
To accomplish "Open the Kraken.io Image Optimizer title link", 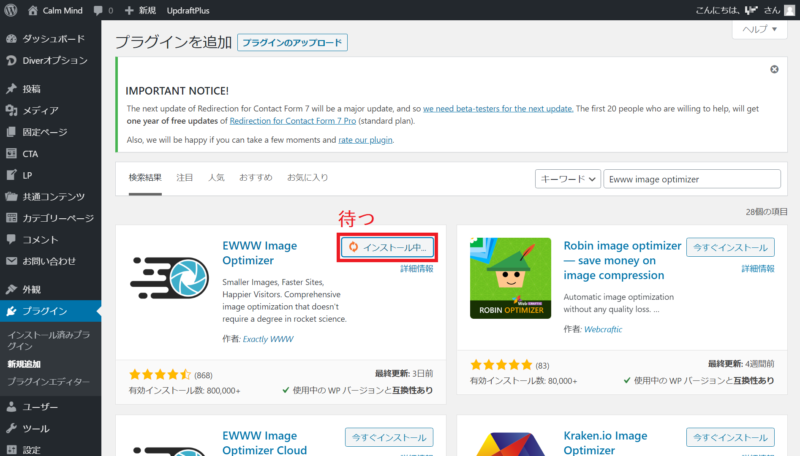I will pos(605,443).
